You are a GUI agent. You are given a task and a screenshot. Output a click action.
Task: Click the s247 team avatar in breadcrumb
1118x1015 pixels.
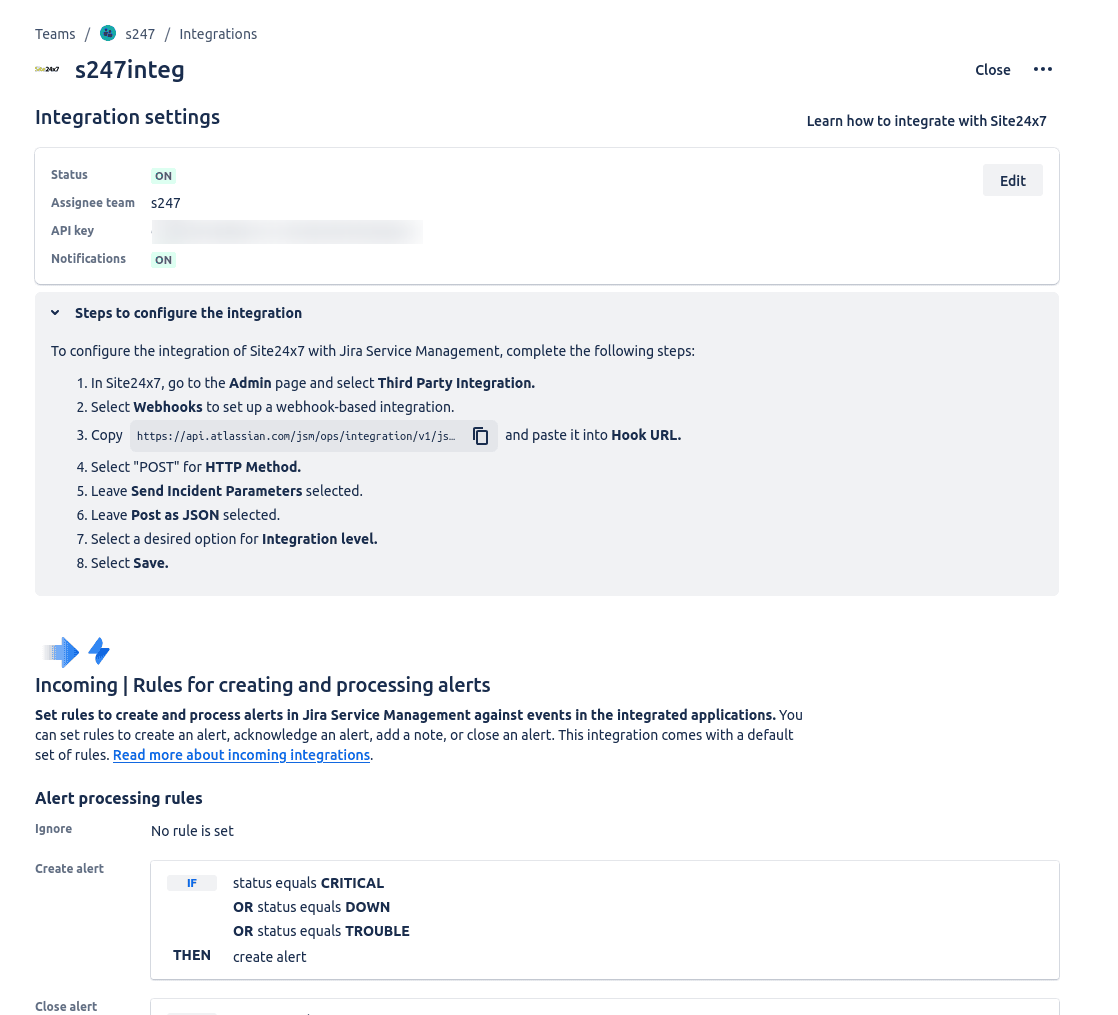click(x=107, y=33)
